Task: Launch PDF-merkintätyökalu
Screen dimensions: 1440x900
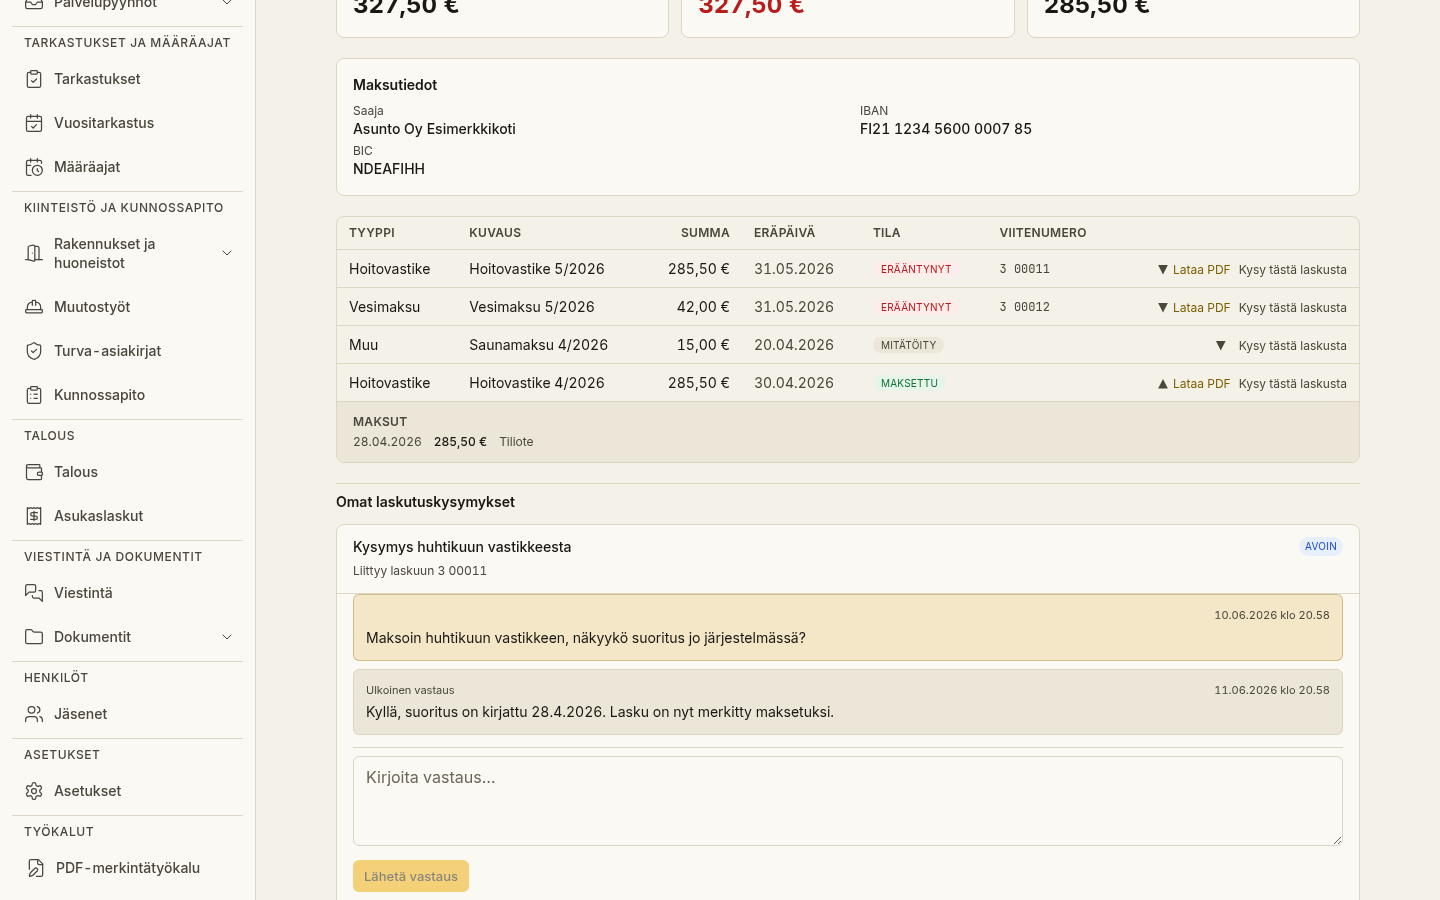Action: (x=127, y=868)
